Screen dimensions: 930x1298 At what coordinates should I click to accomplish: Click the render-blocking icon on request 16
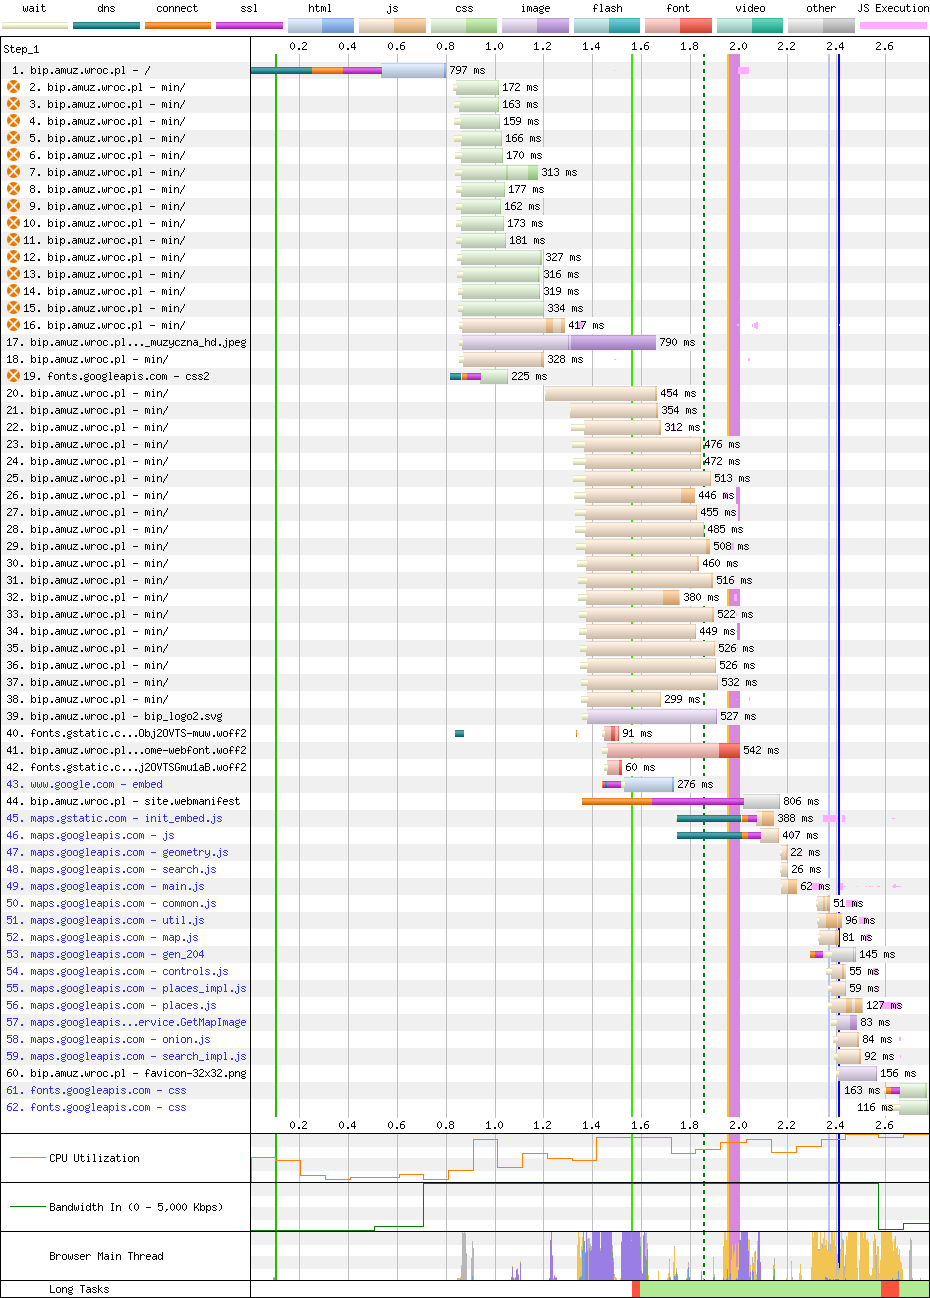point(14,325)
